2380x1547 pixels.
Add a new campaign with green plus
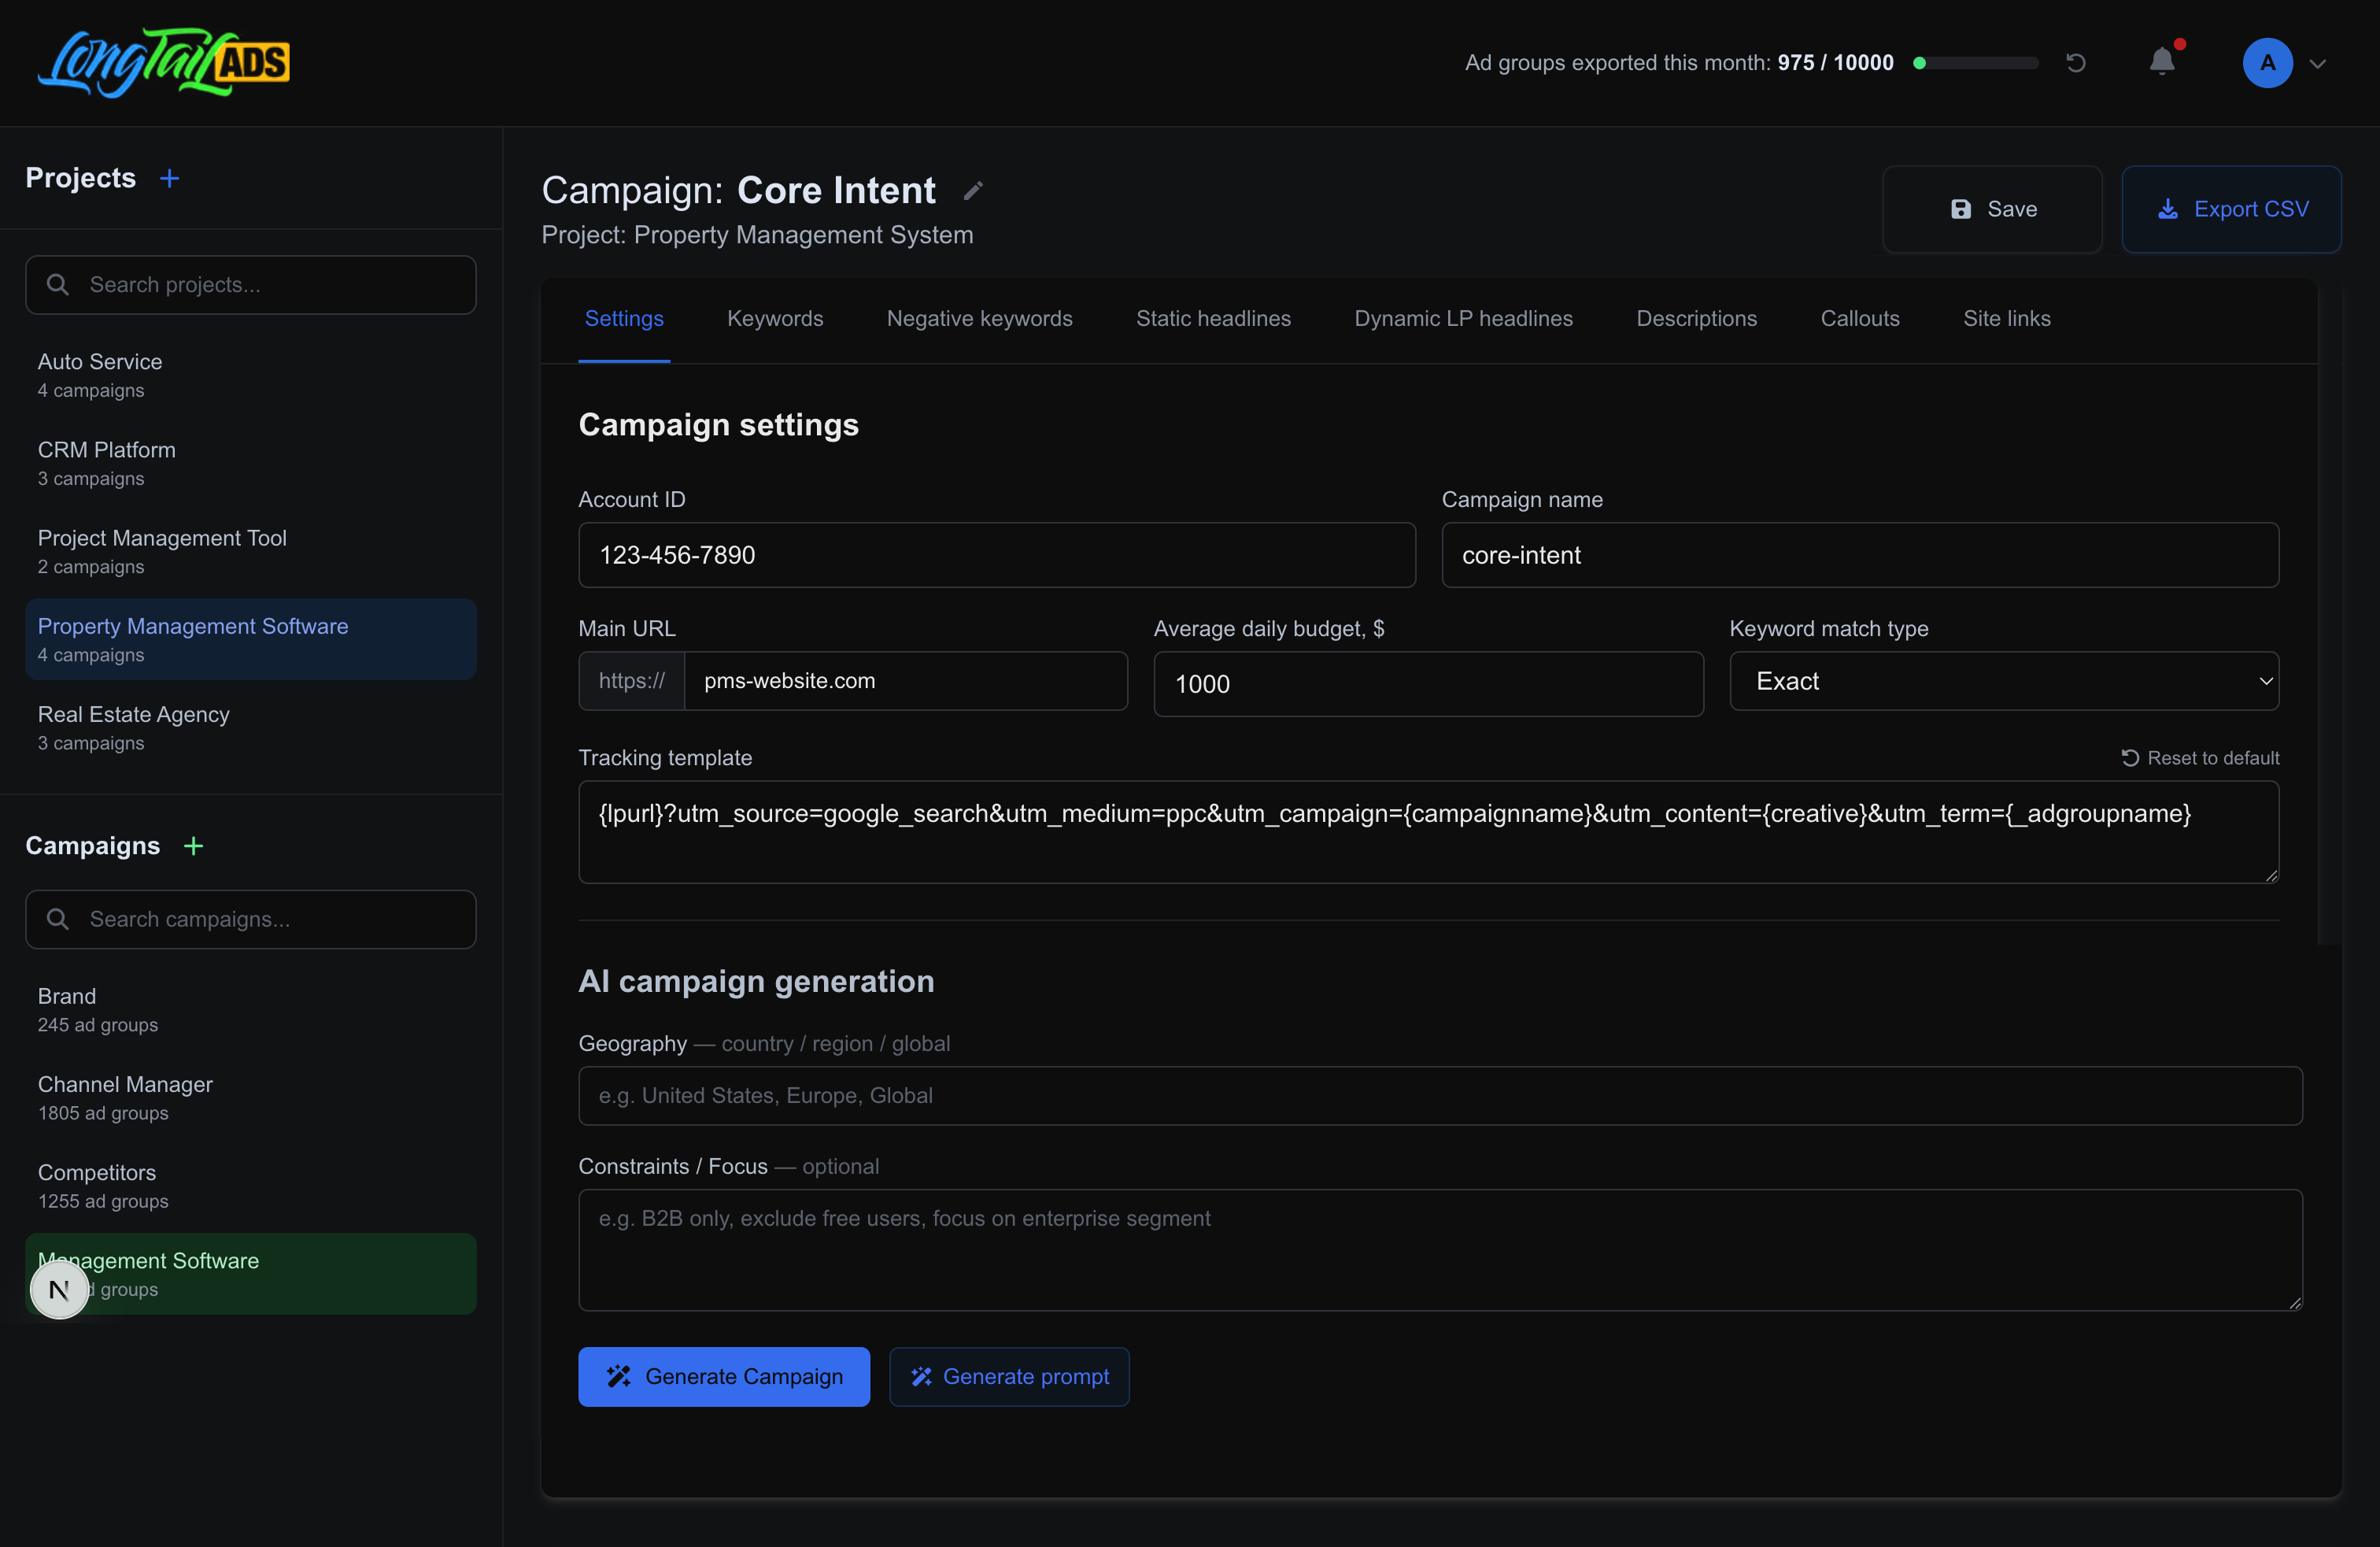[194, 846]
